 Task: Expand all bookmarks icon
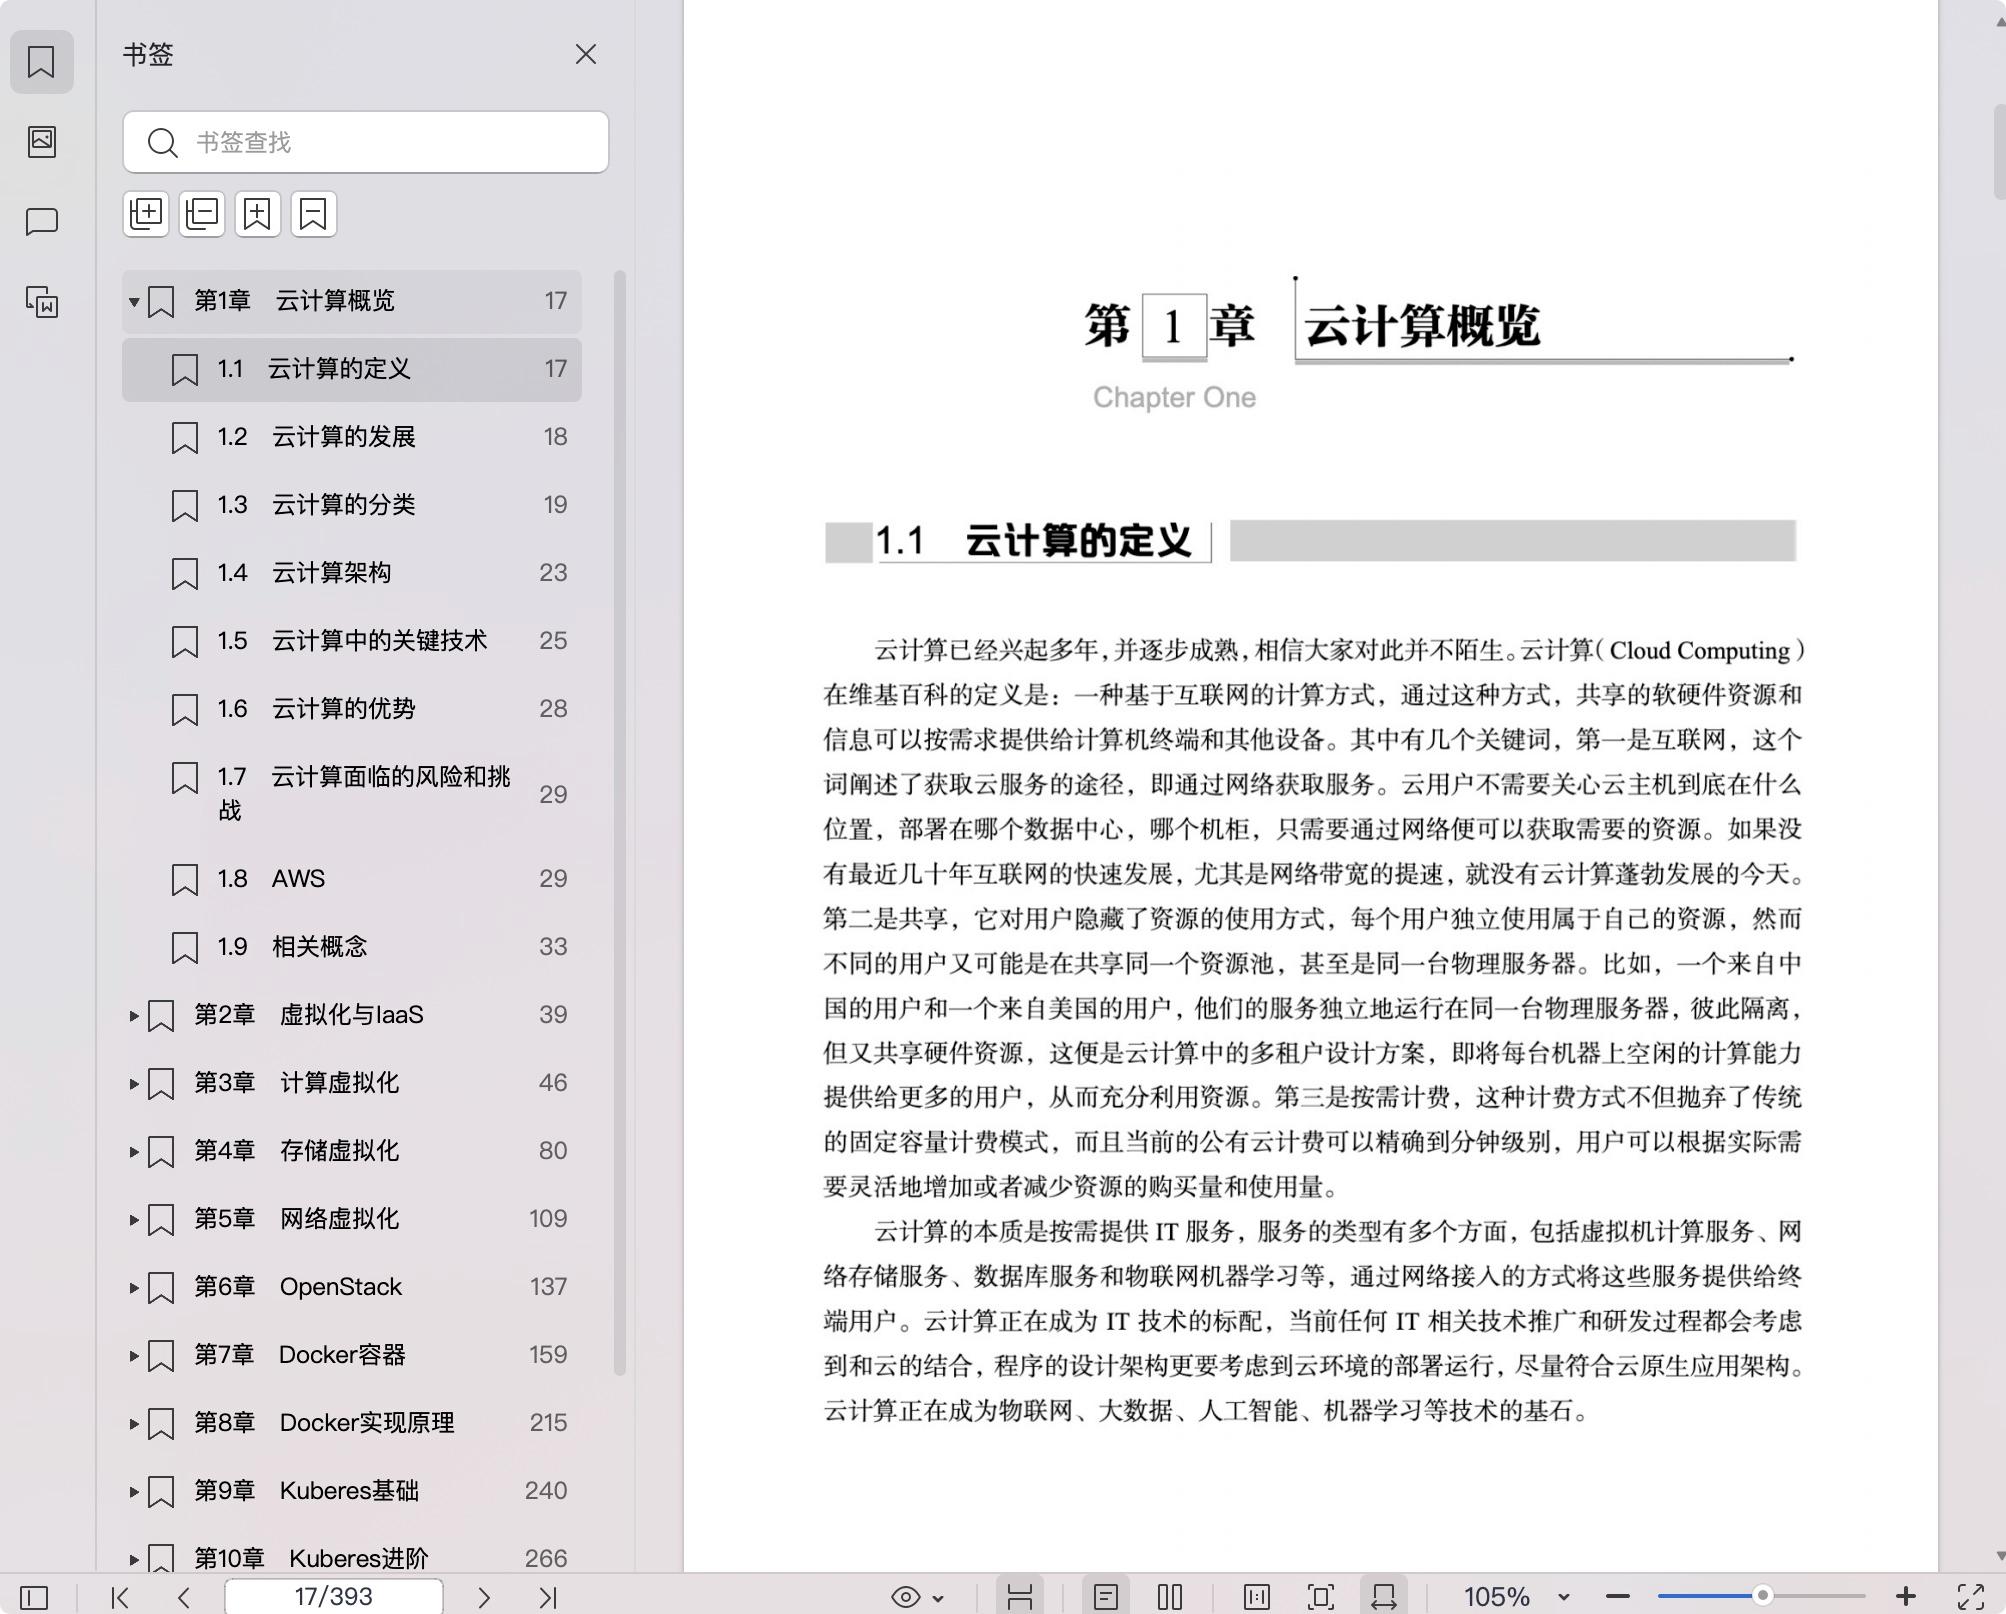point(146,214)
